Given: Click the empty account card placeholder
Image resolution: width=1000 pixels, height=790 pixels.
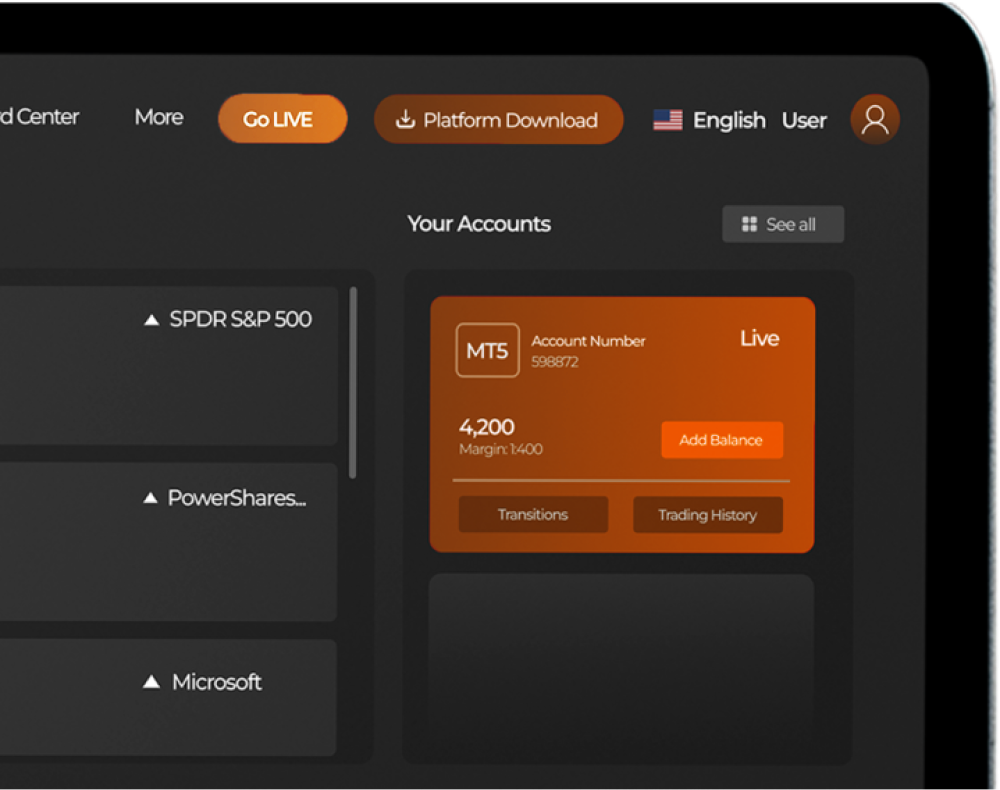Looking at the screenshot, I should [x=621, y=660].
